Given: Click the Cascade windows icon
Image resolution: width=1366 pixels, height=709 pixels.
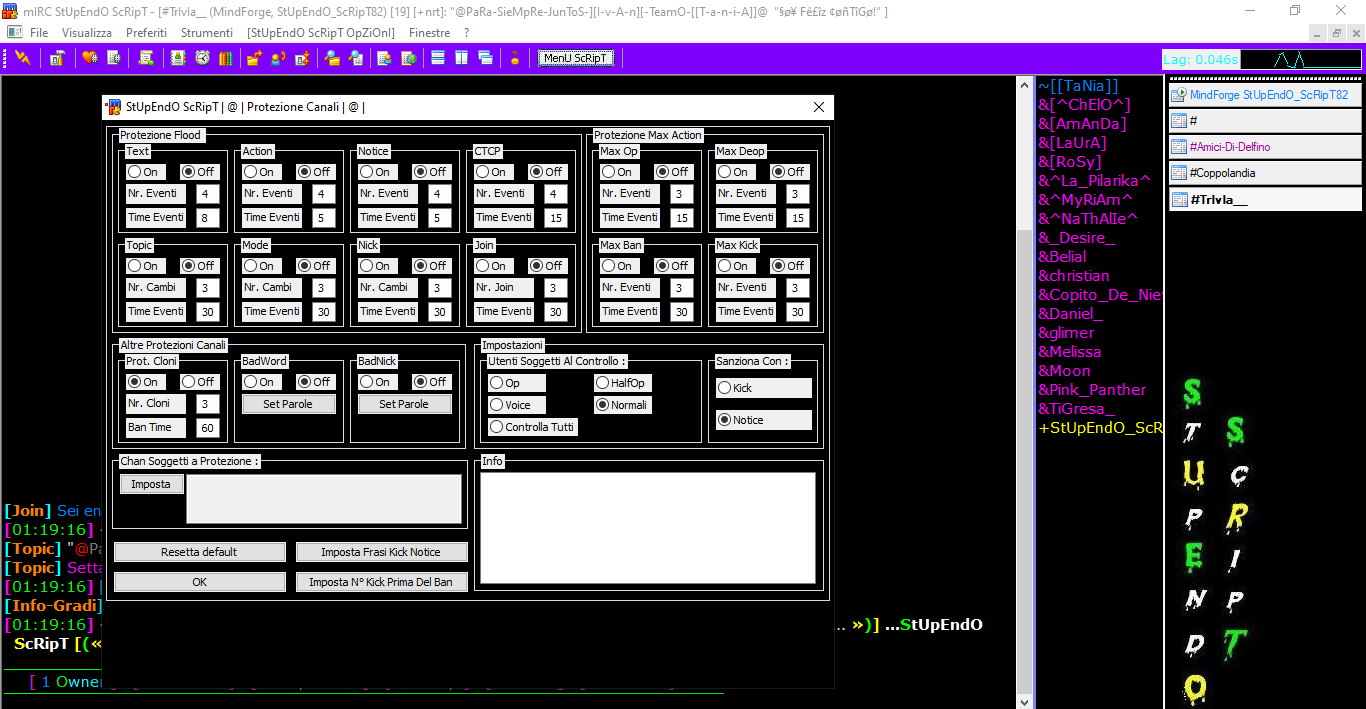Looking at the screenshot, I should [x=485, y=58].
